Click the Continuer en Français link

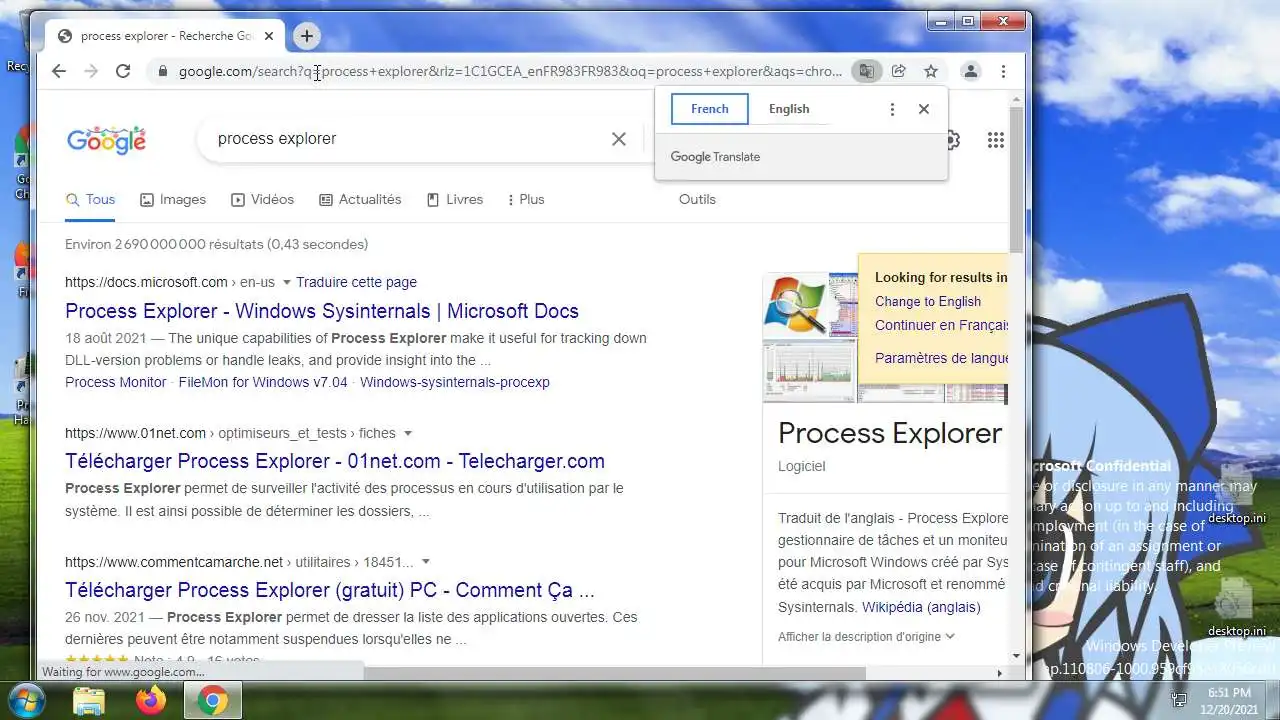pos(941,325)
